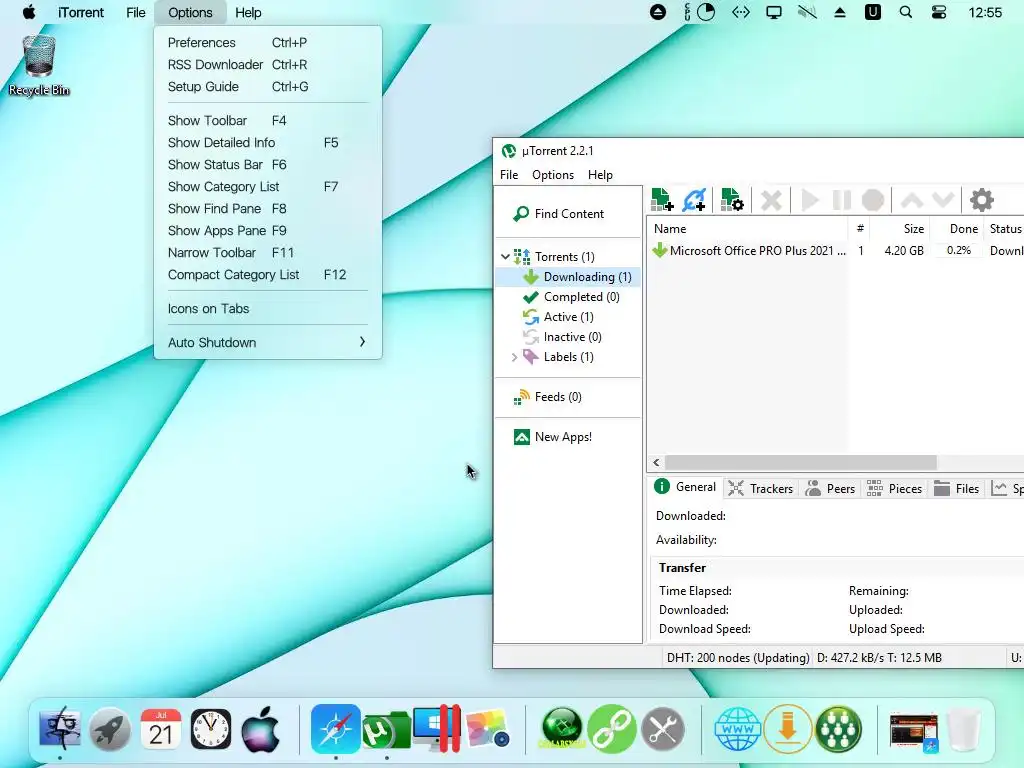The height and width of the screenshot is (768, 1024).
Task: Click the Spotlight search magnifier icon
Action: 906,12
